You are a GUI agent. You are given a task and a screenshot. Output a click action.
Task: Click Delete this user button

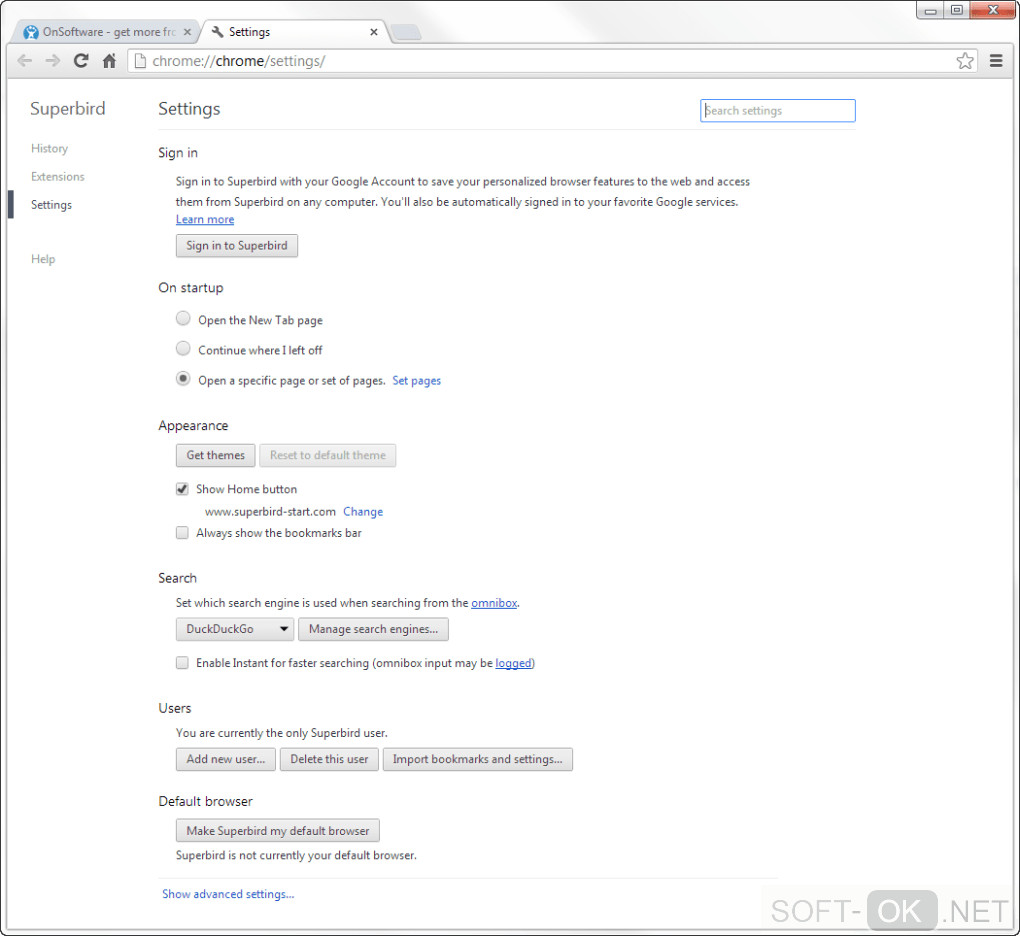329,759
